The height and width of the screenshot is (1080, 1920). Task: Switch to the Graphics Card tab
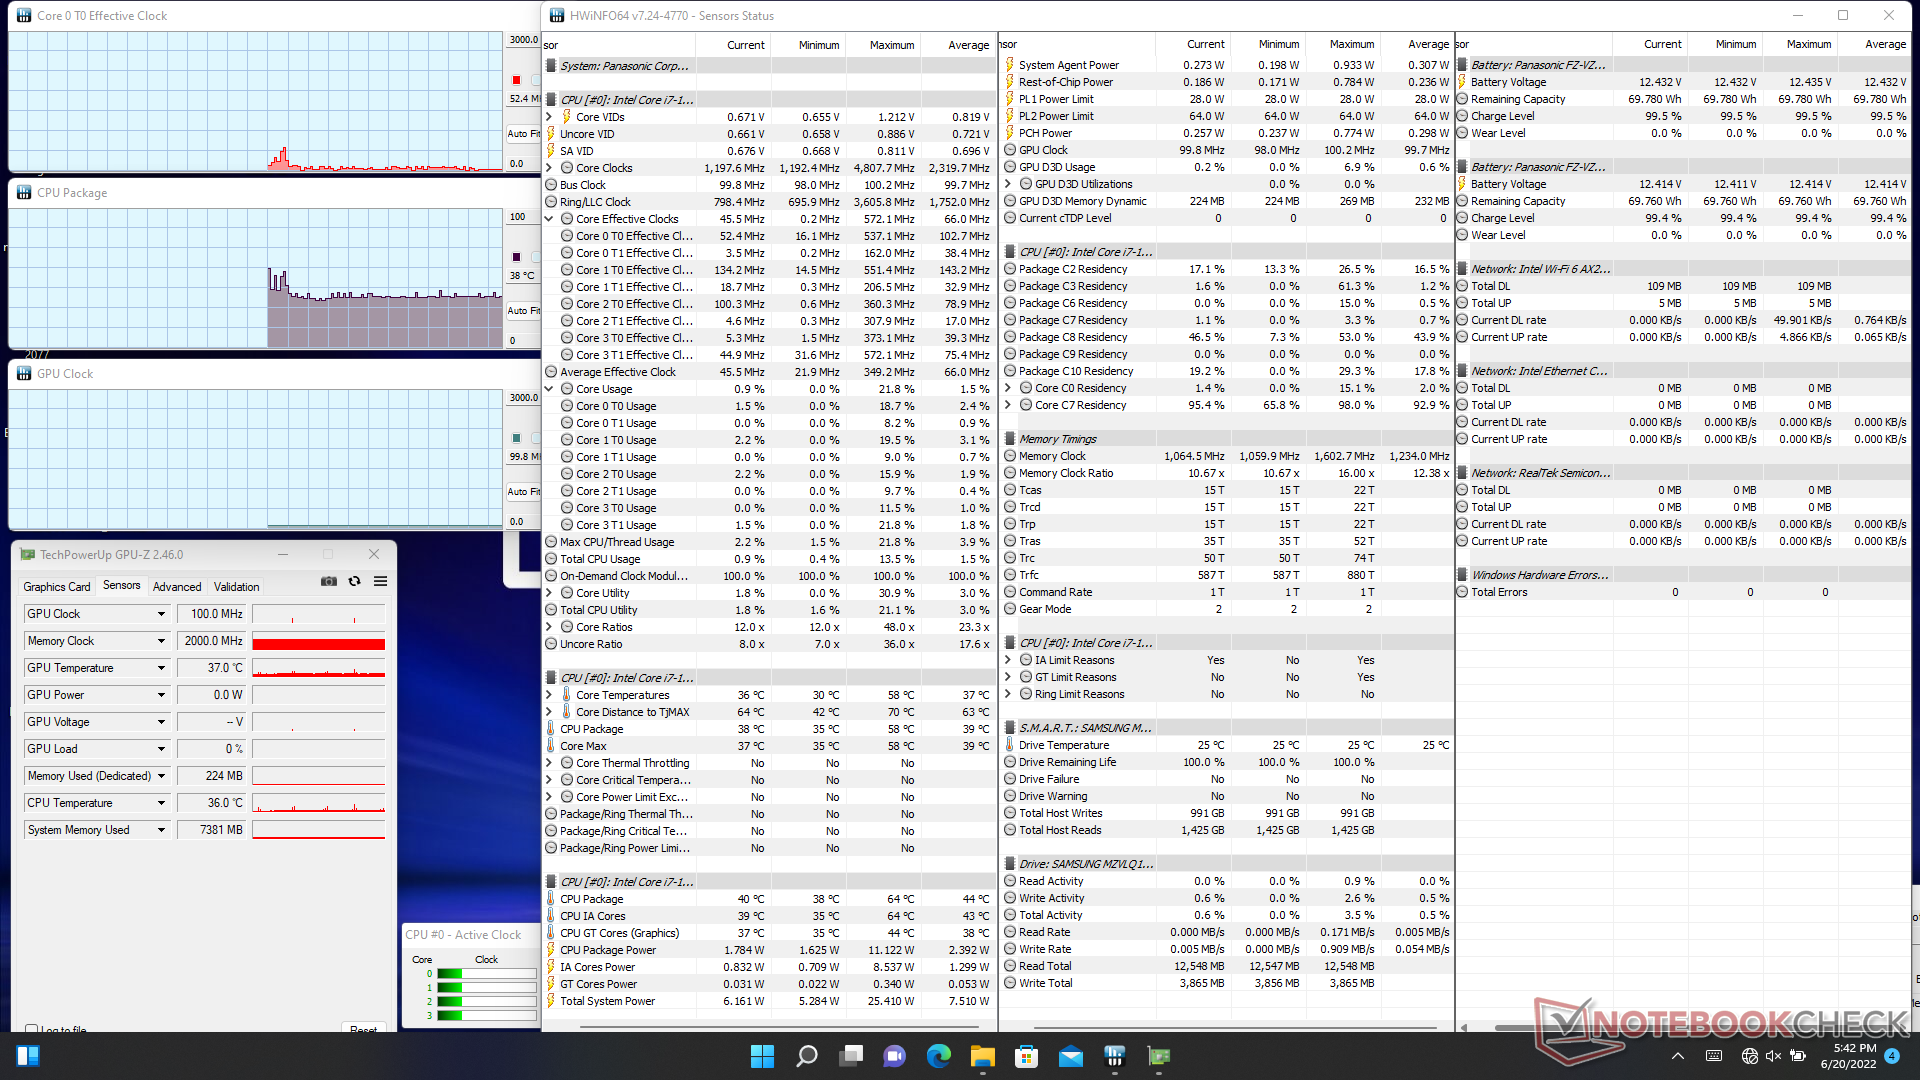click(x=57, y=587)
